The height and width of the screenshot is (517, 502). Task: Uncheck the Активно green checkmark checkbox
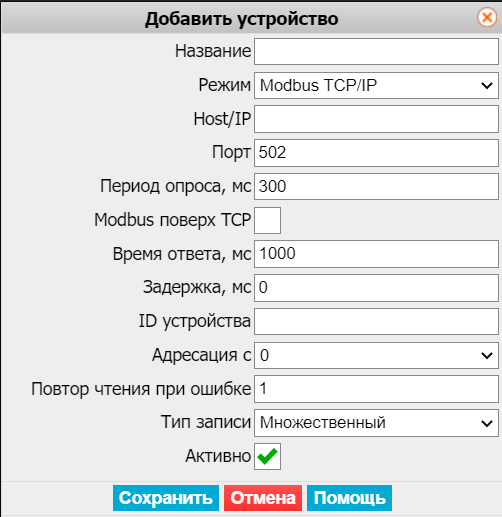point(267,456)
